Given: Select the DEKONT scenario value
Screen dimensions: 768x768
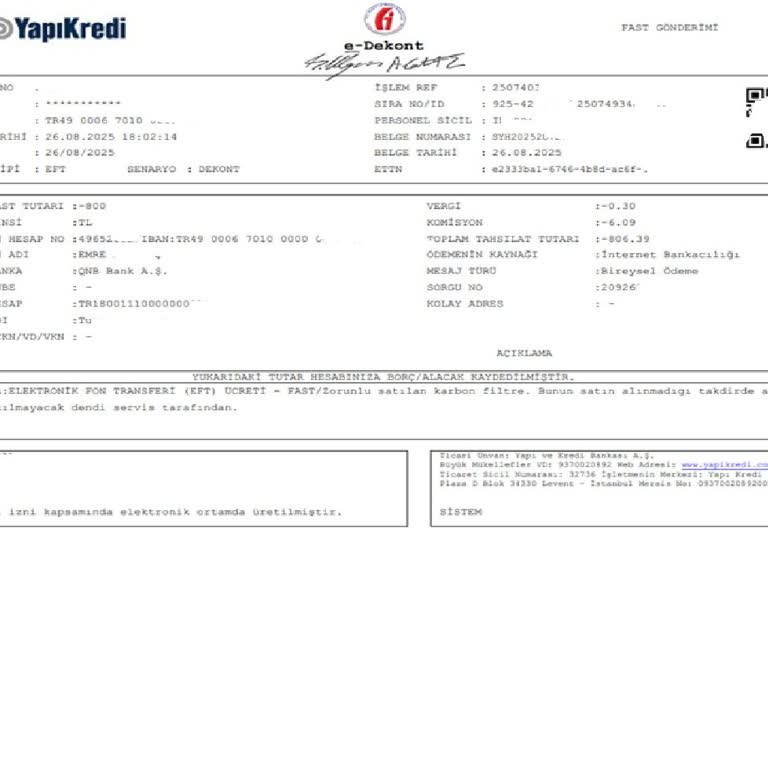Looking at the screenshot, I should pyautogui.click(x=219, y=169).
